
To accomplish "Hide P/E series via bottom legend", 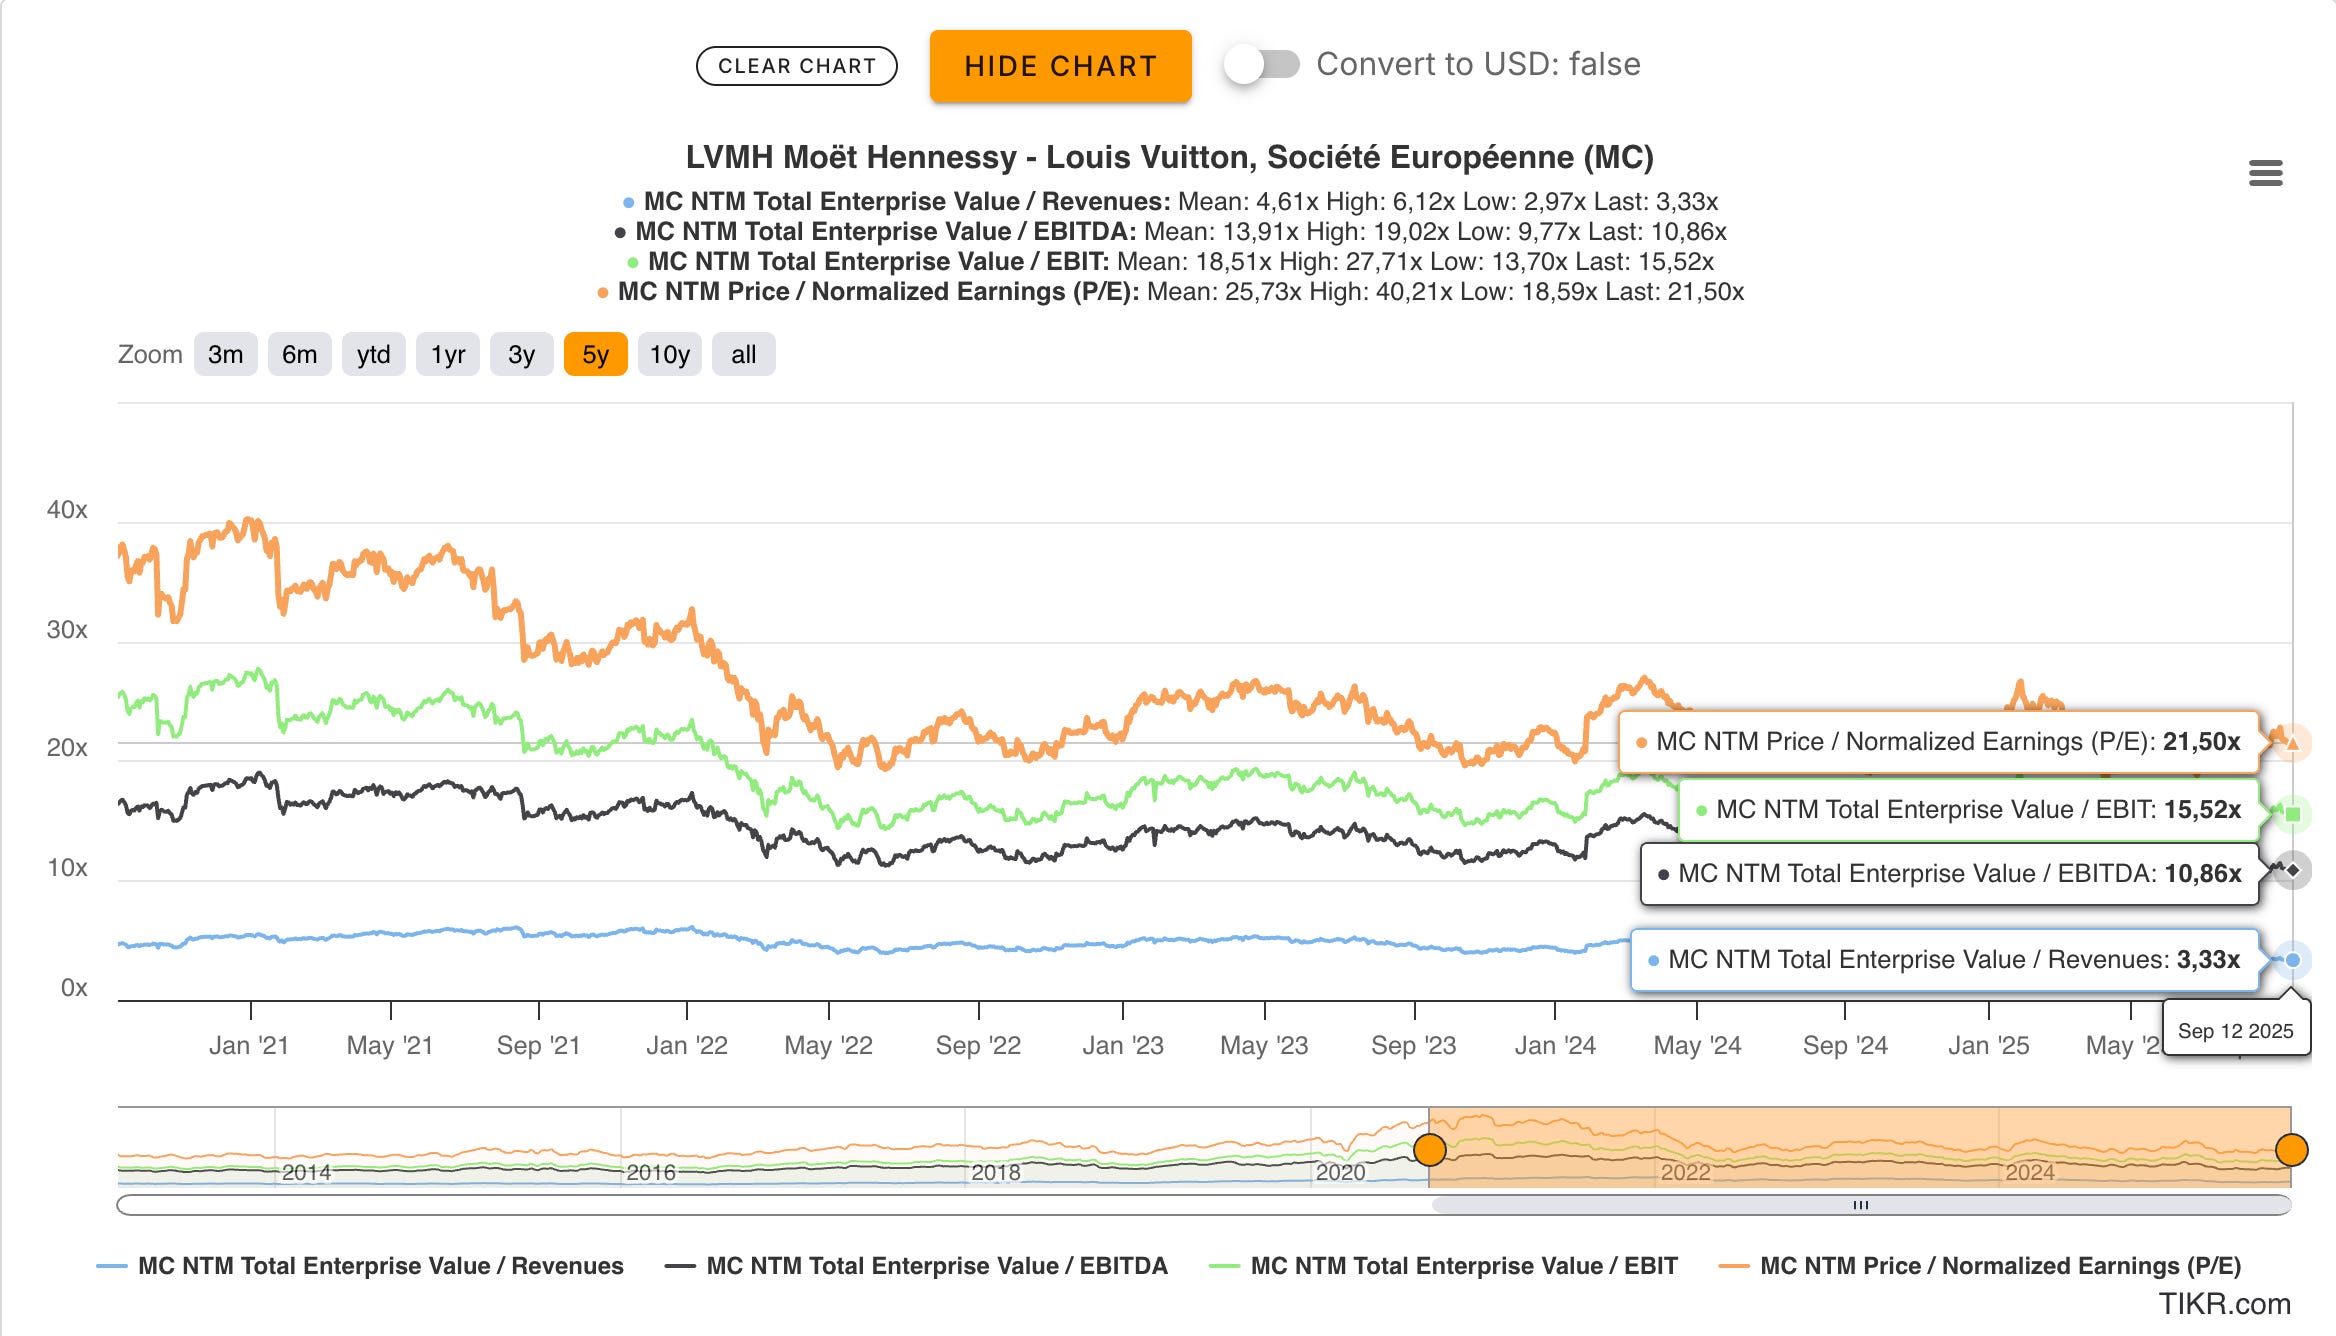I will pyautogui.click(x=1999, y=1266).
